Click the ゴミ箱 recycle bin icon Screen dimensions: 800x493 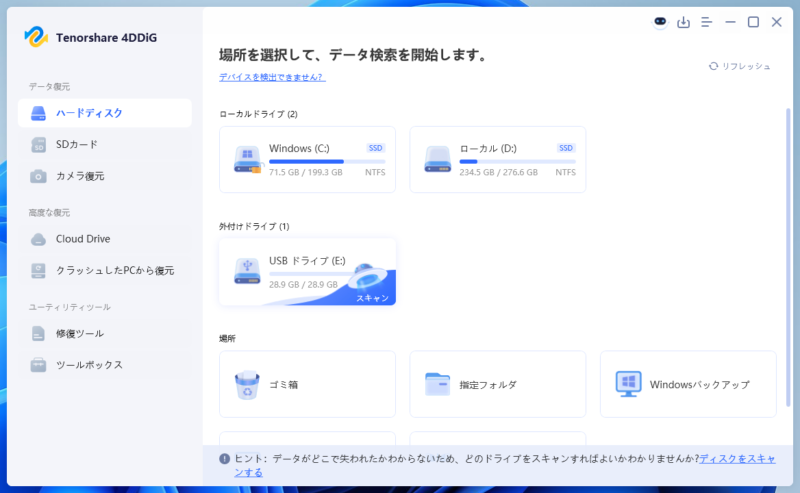[247, 384]
